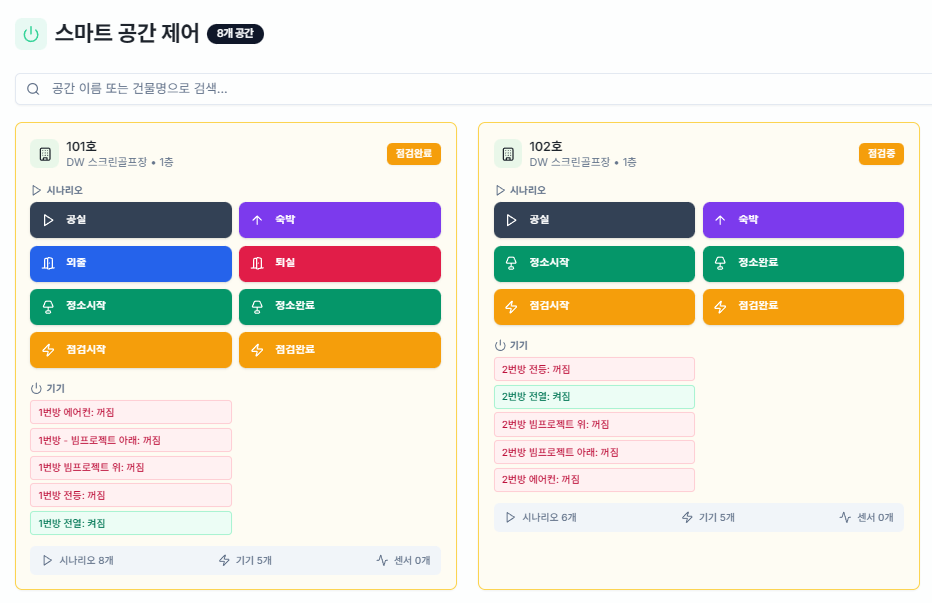932x603 pixels.
Task: Select the 외출 scenario for 101호
Action: [130, 263]
